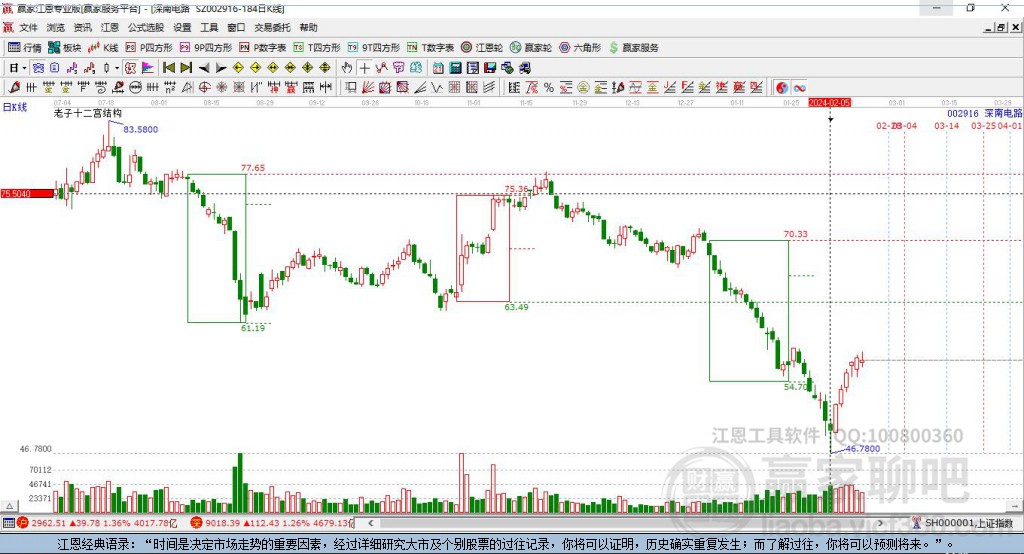Open the T四方形 tool
The height and width of the screenshot is (554, 1024).
click(317, 48)
